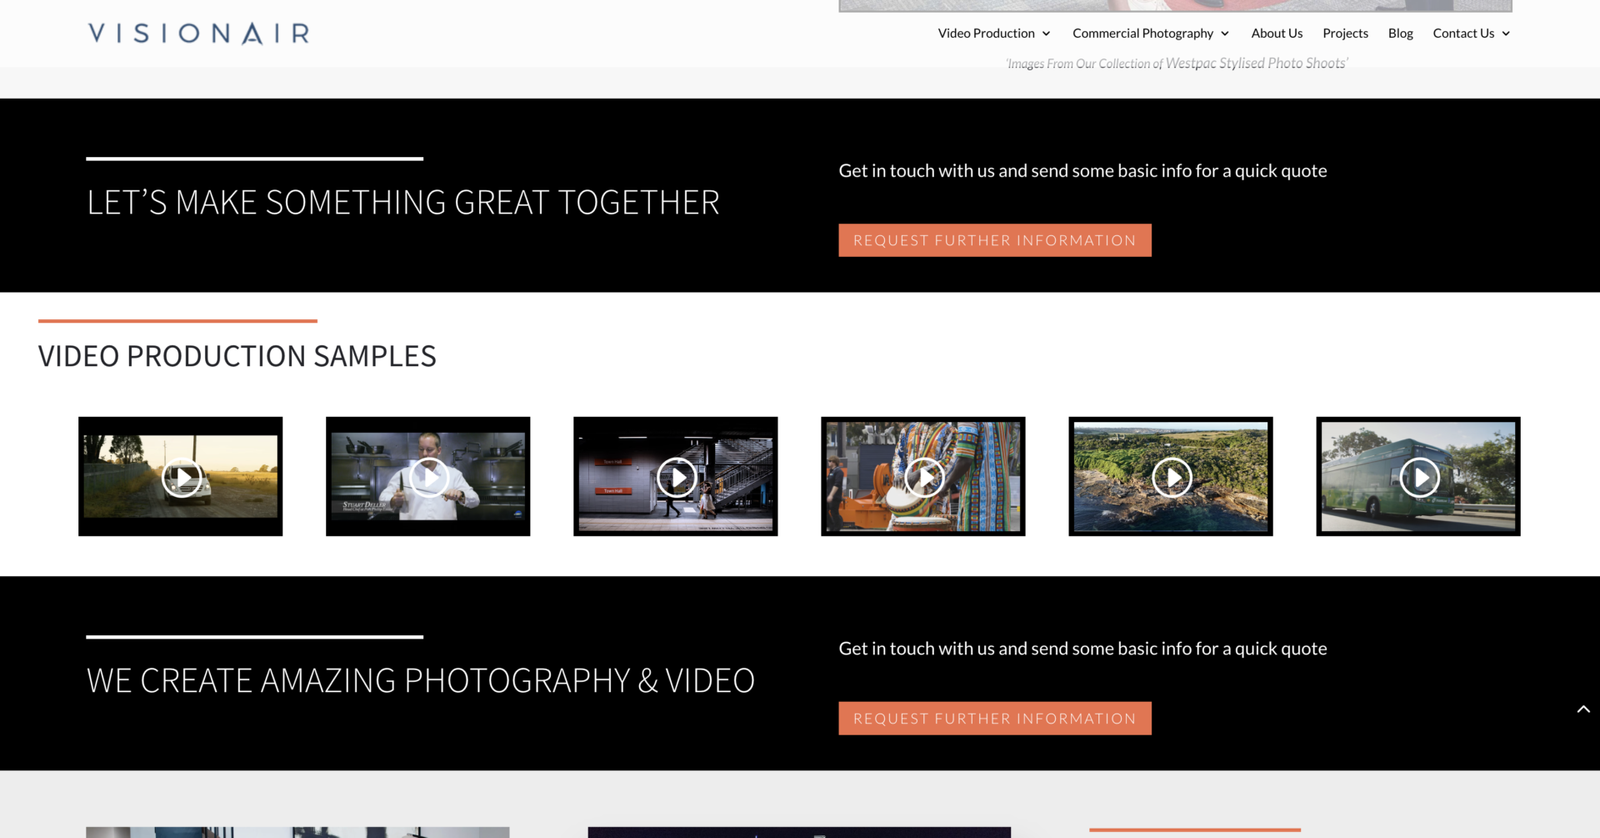Play the car on dirt road video
This screenshot has width=1600, height=838.
click(x=181, y=477)
